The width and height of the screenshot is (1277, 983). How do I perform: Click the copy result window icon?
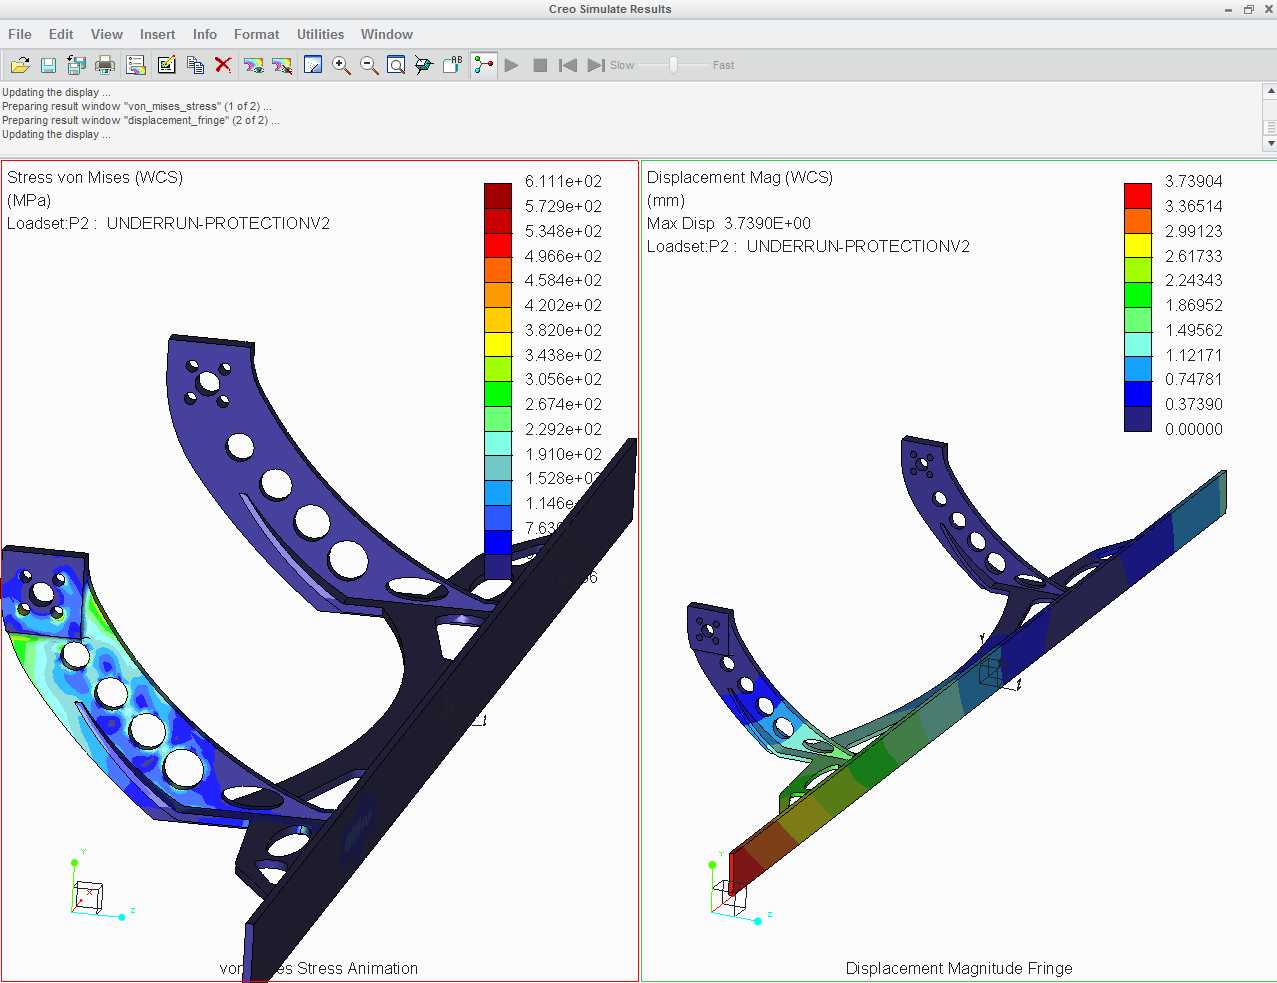[x=195, y=65]
